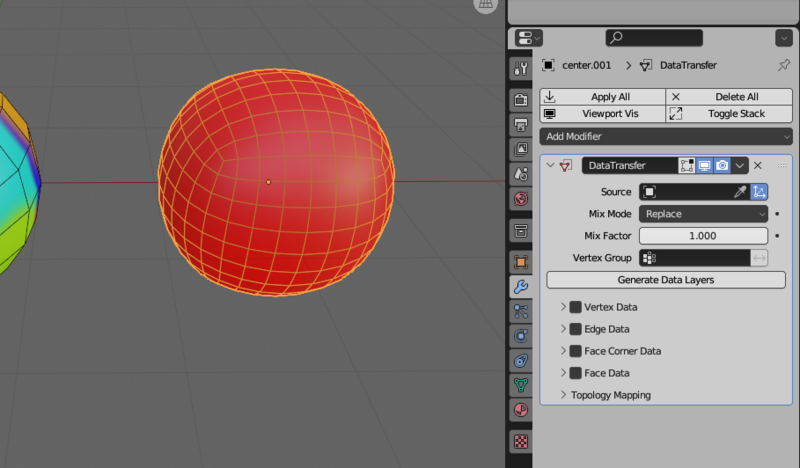Open the World properties tab
The image size is (800, 468).
[x=520, y=199]
